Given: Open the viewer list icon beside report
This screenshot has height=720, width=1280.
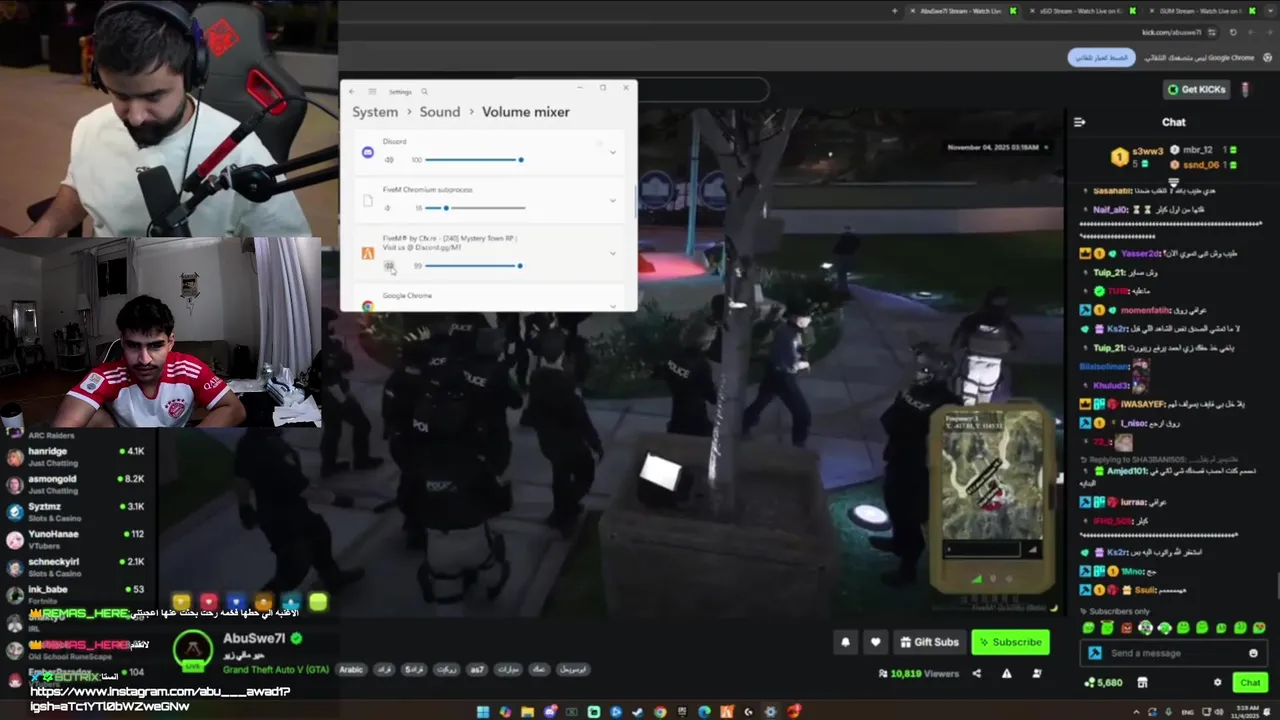Looking at the screenshot, I should pos(1036,674).
